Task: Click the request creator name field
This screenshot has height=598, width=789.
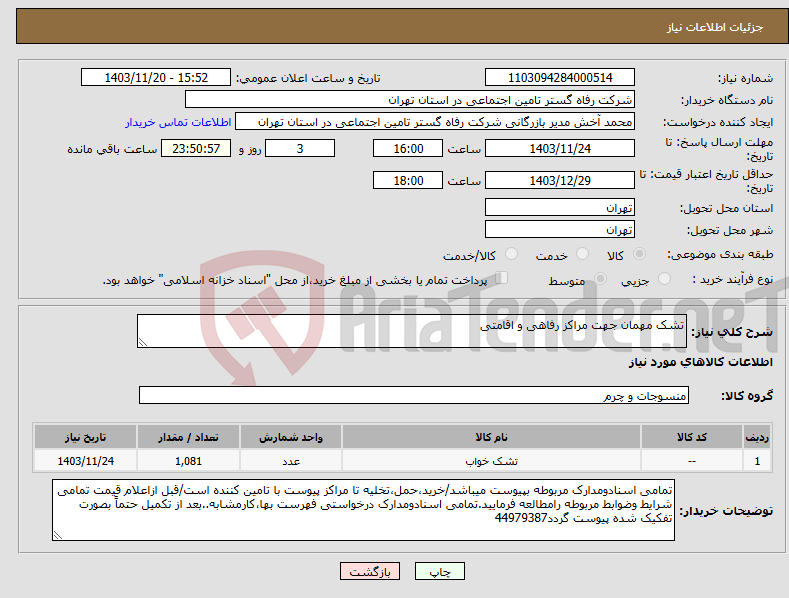Action: click(x=435, y=122)
